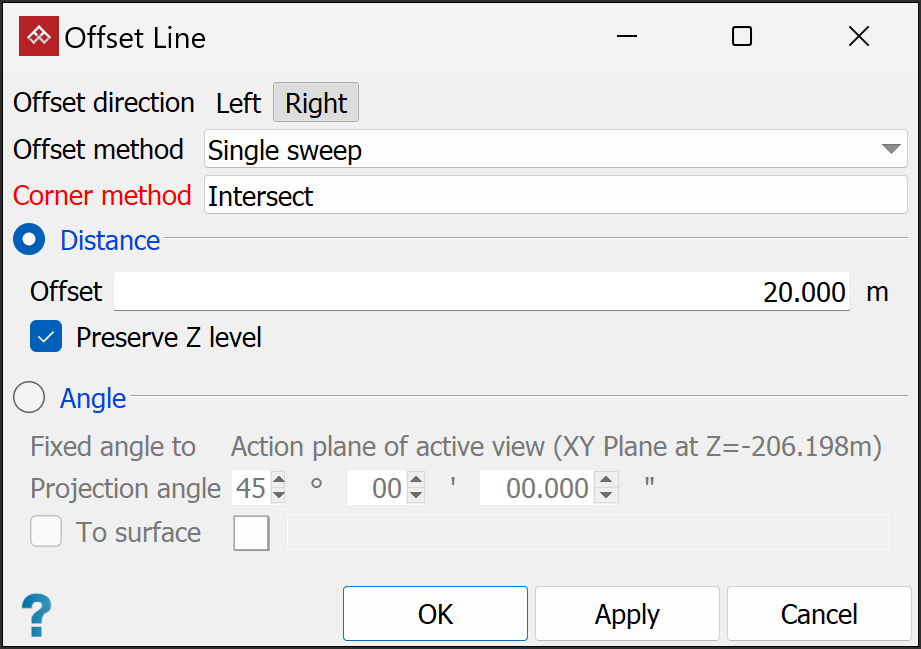Increase the seconds spinner value
Screen dimensions: 921x649
pos(606,481)
